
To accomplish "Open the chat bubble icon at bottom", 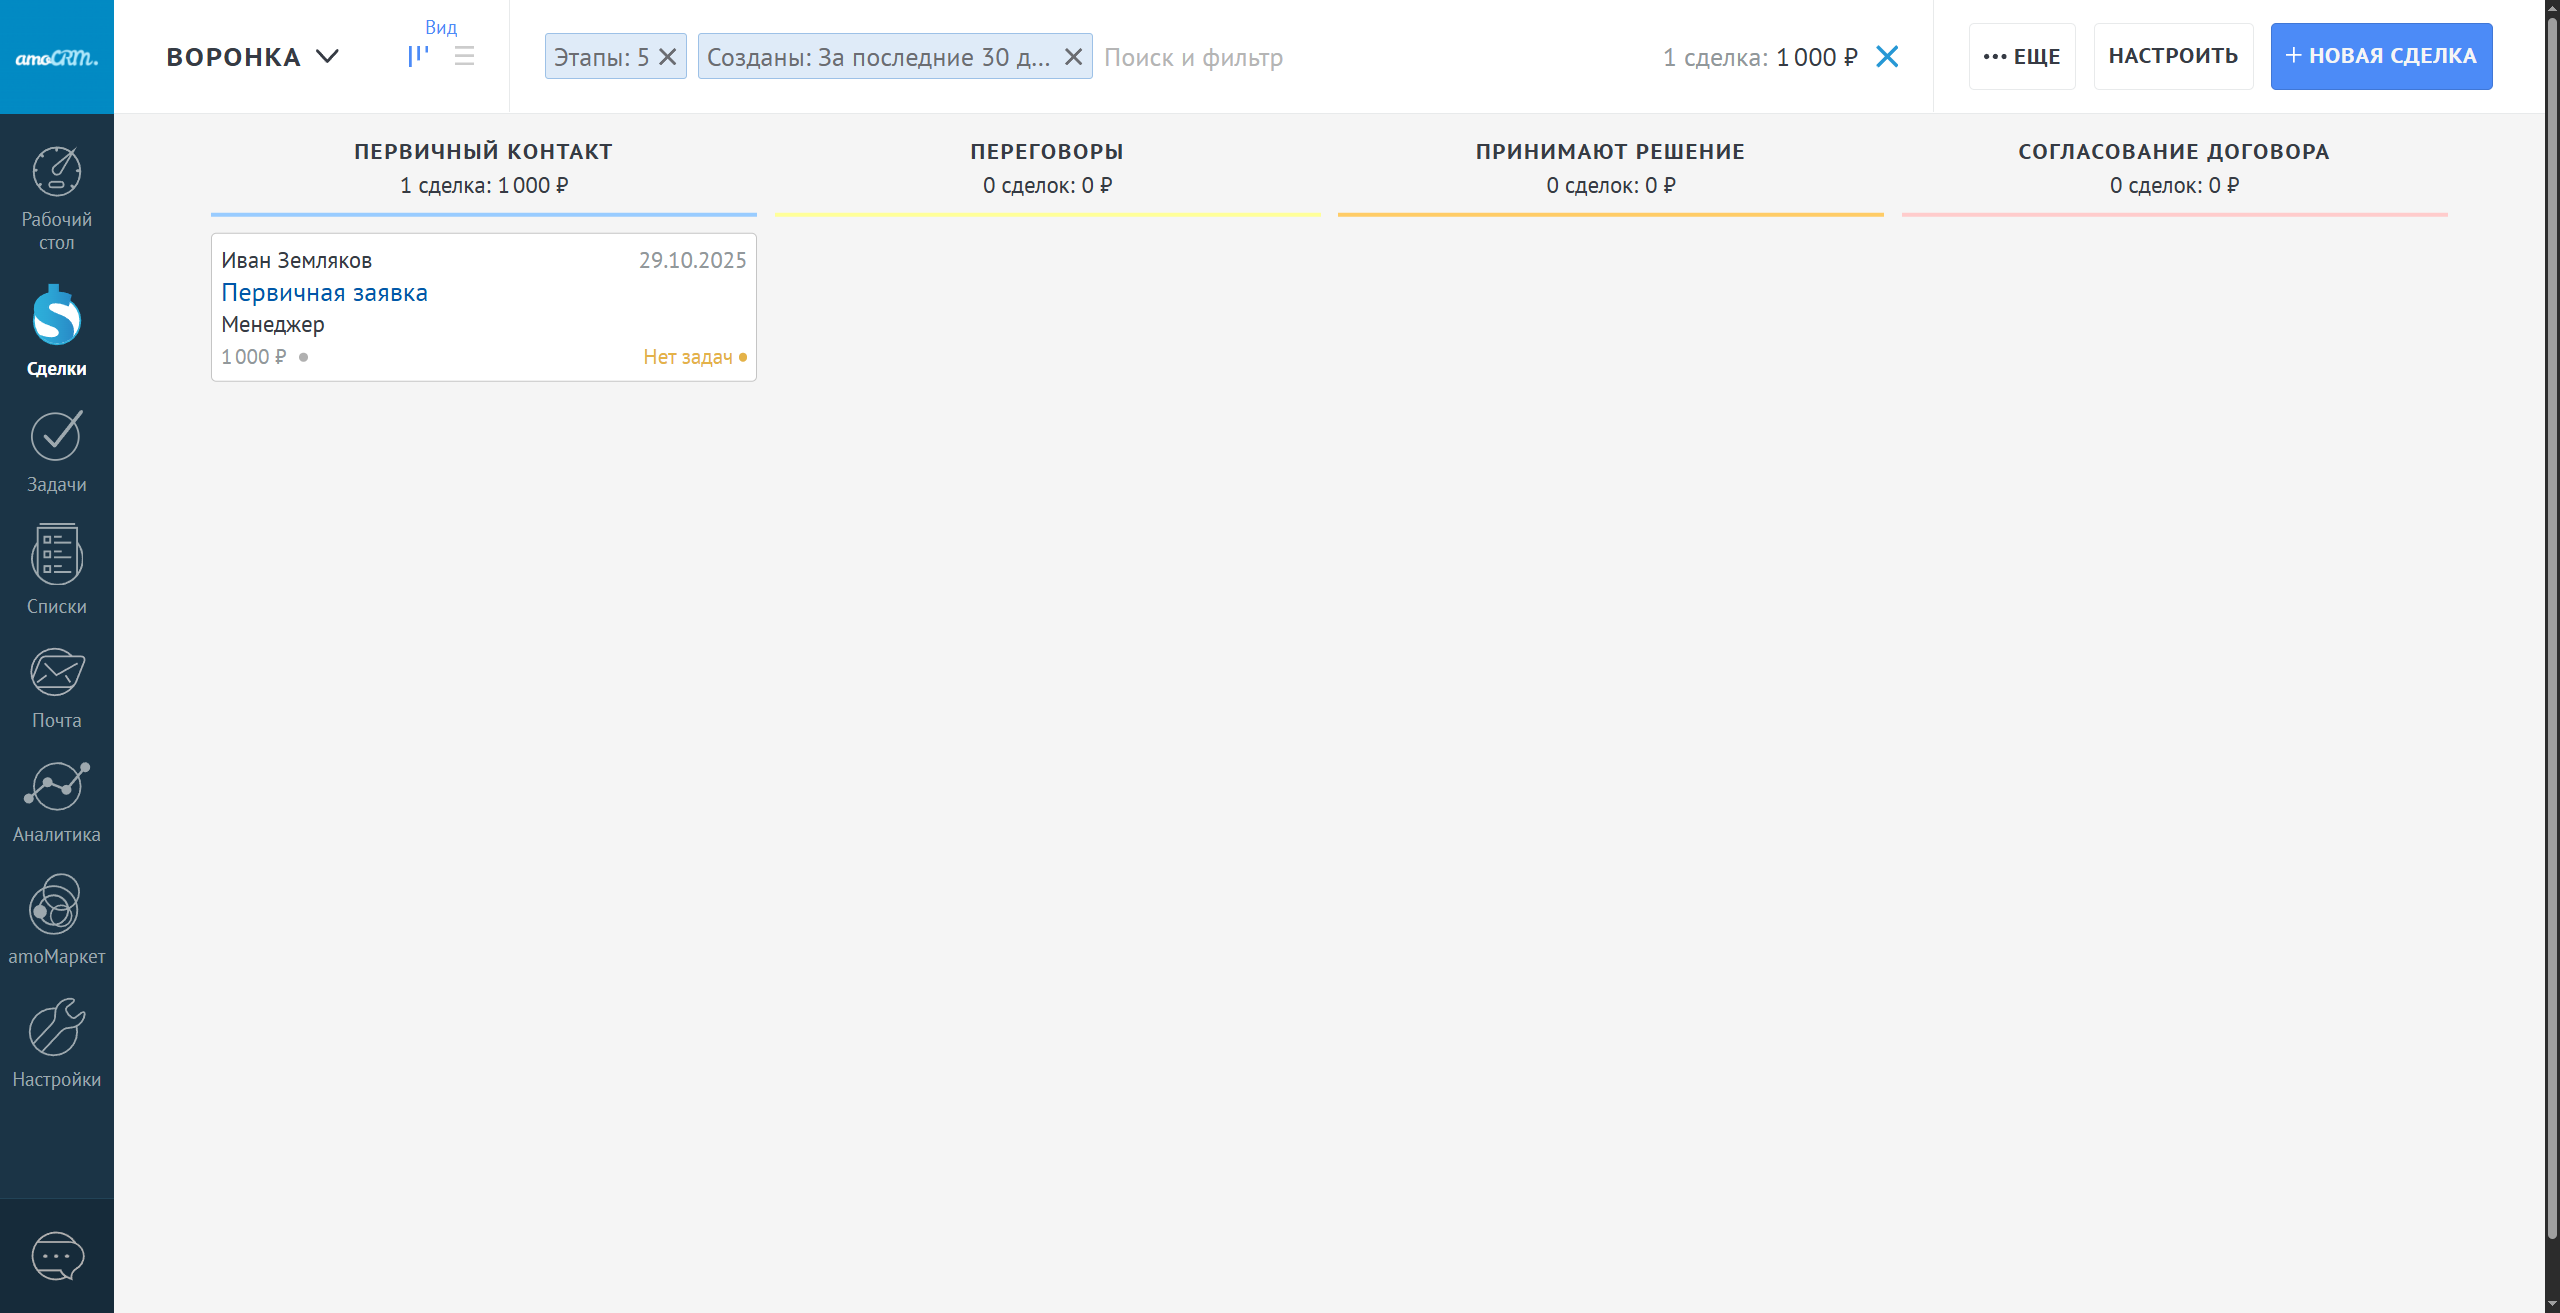I will (x=57, y=1255).
